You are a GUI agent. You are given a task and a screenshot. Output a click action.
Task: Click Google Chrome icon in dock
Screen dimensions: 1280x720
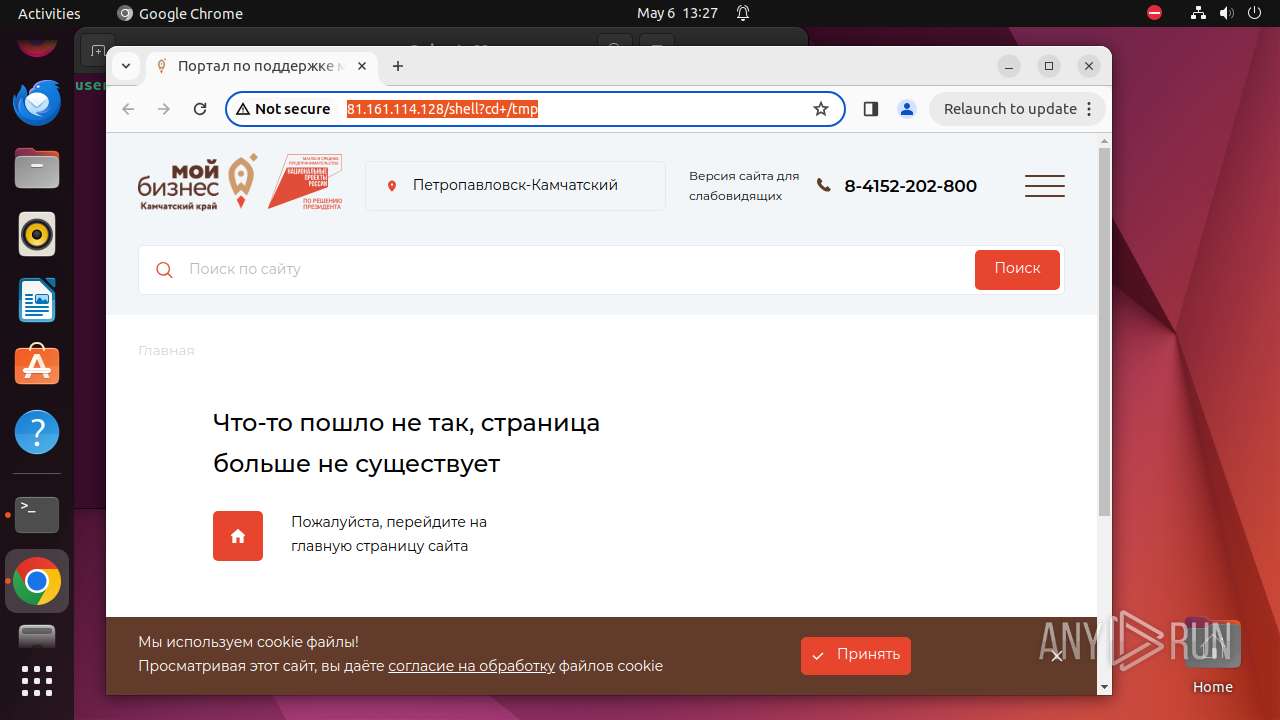tap(37, 581)
